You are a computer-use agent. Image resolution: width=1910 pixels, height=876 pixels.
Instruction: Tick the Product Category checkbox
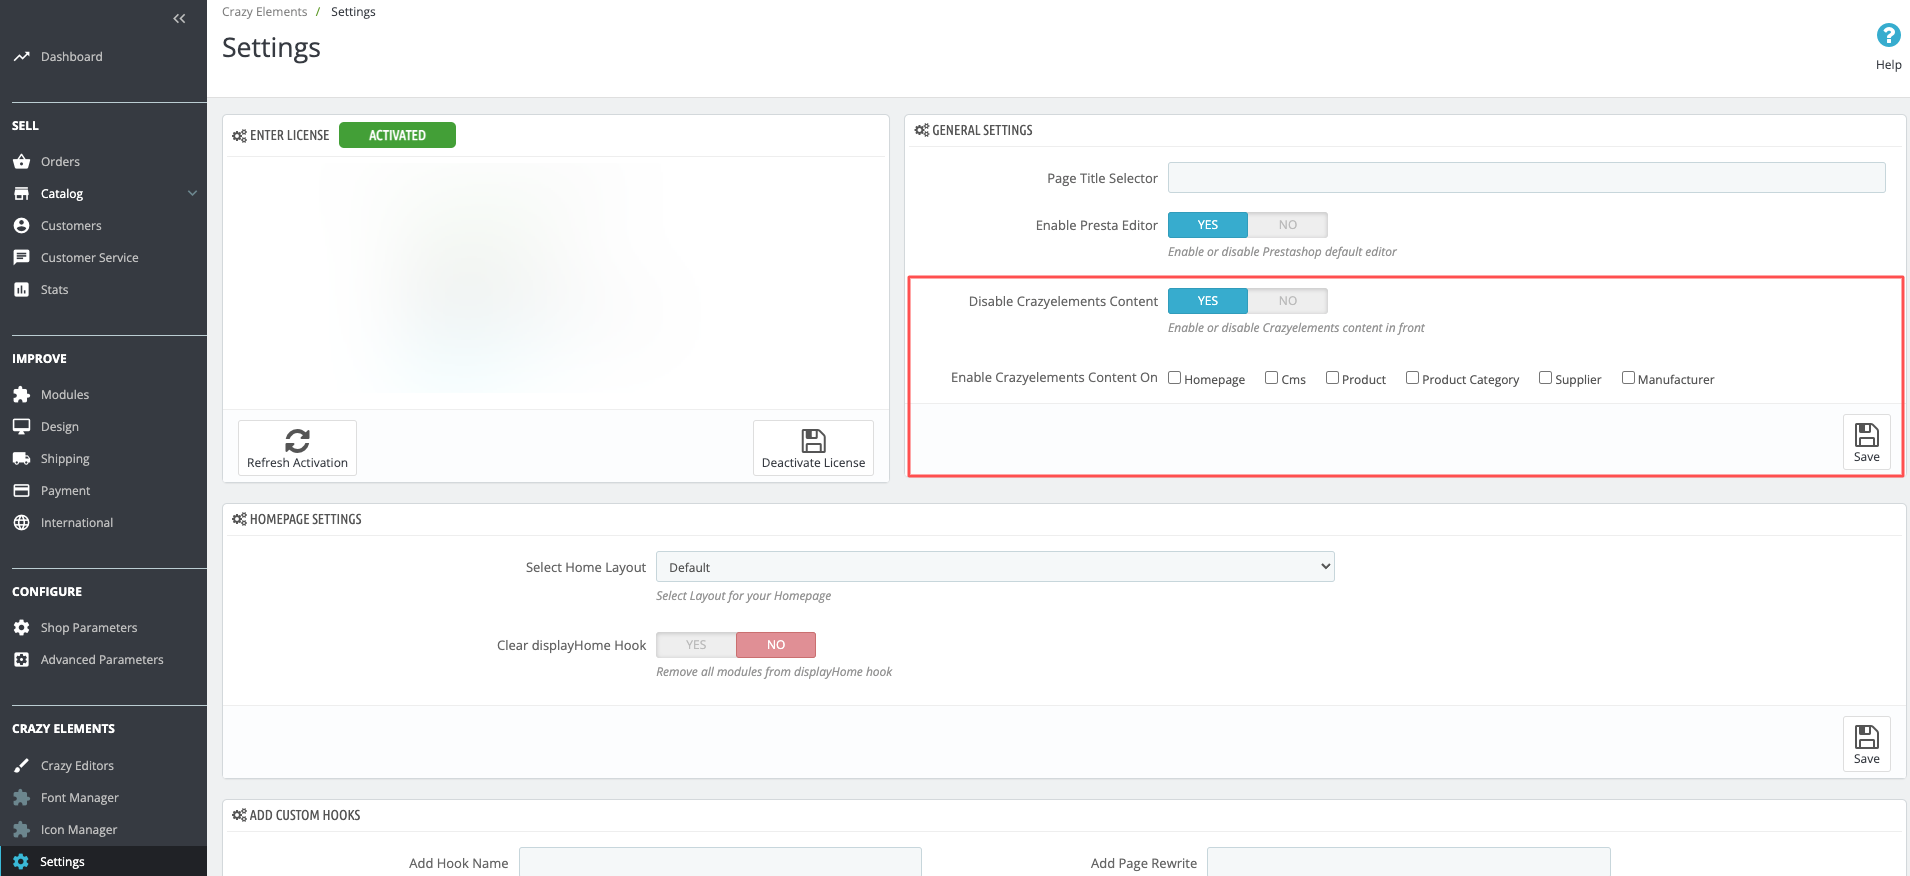1412,378
